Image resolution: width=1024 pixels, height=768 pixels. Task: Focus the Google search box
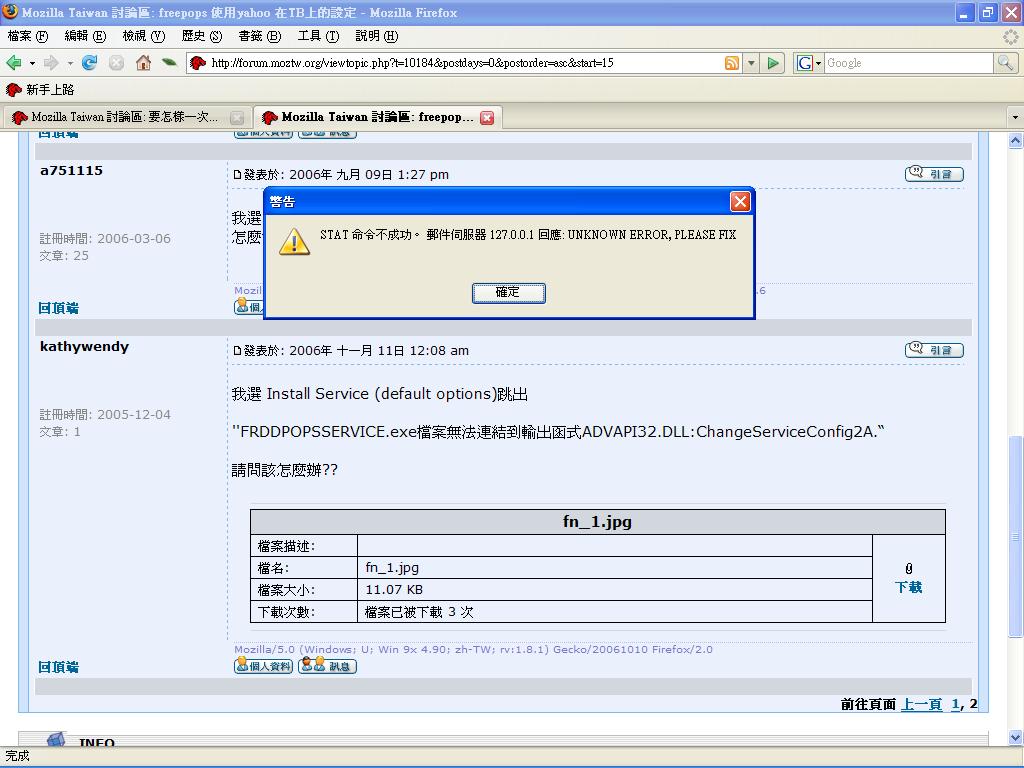pyautogui.click(x=908, y=63)
